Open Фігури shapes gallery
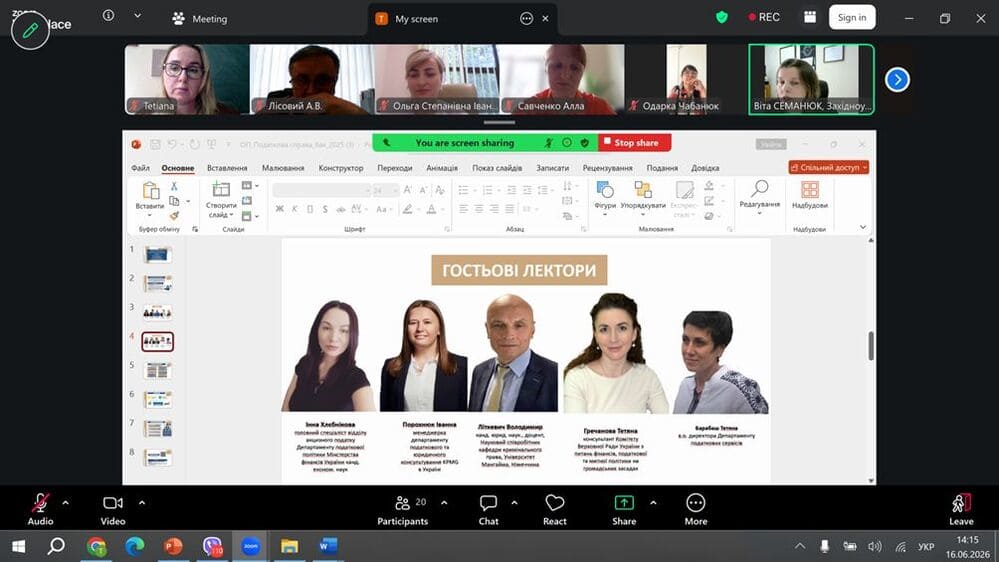Viewport: 999px width, 562px height. [x=605, y=196]
